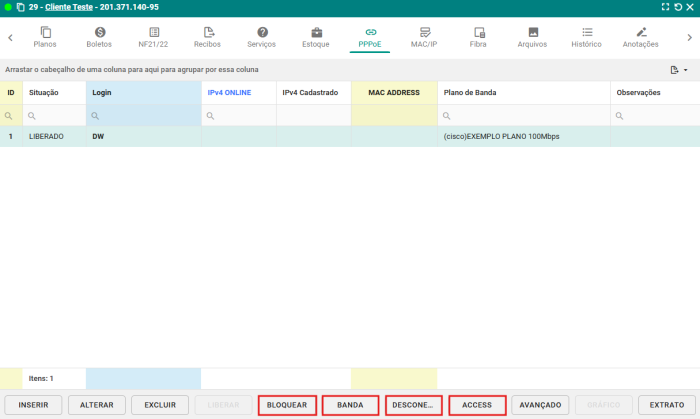700x419 pixels.
Task: Click the BLOQUEAR button
Action: 288,405
